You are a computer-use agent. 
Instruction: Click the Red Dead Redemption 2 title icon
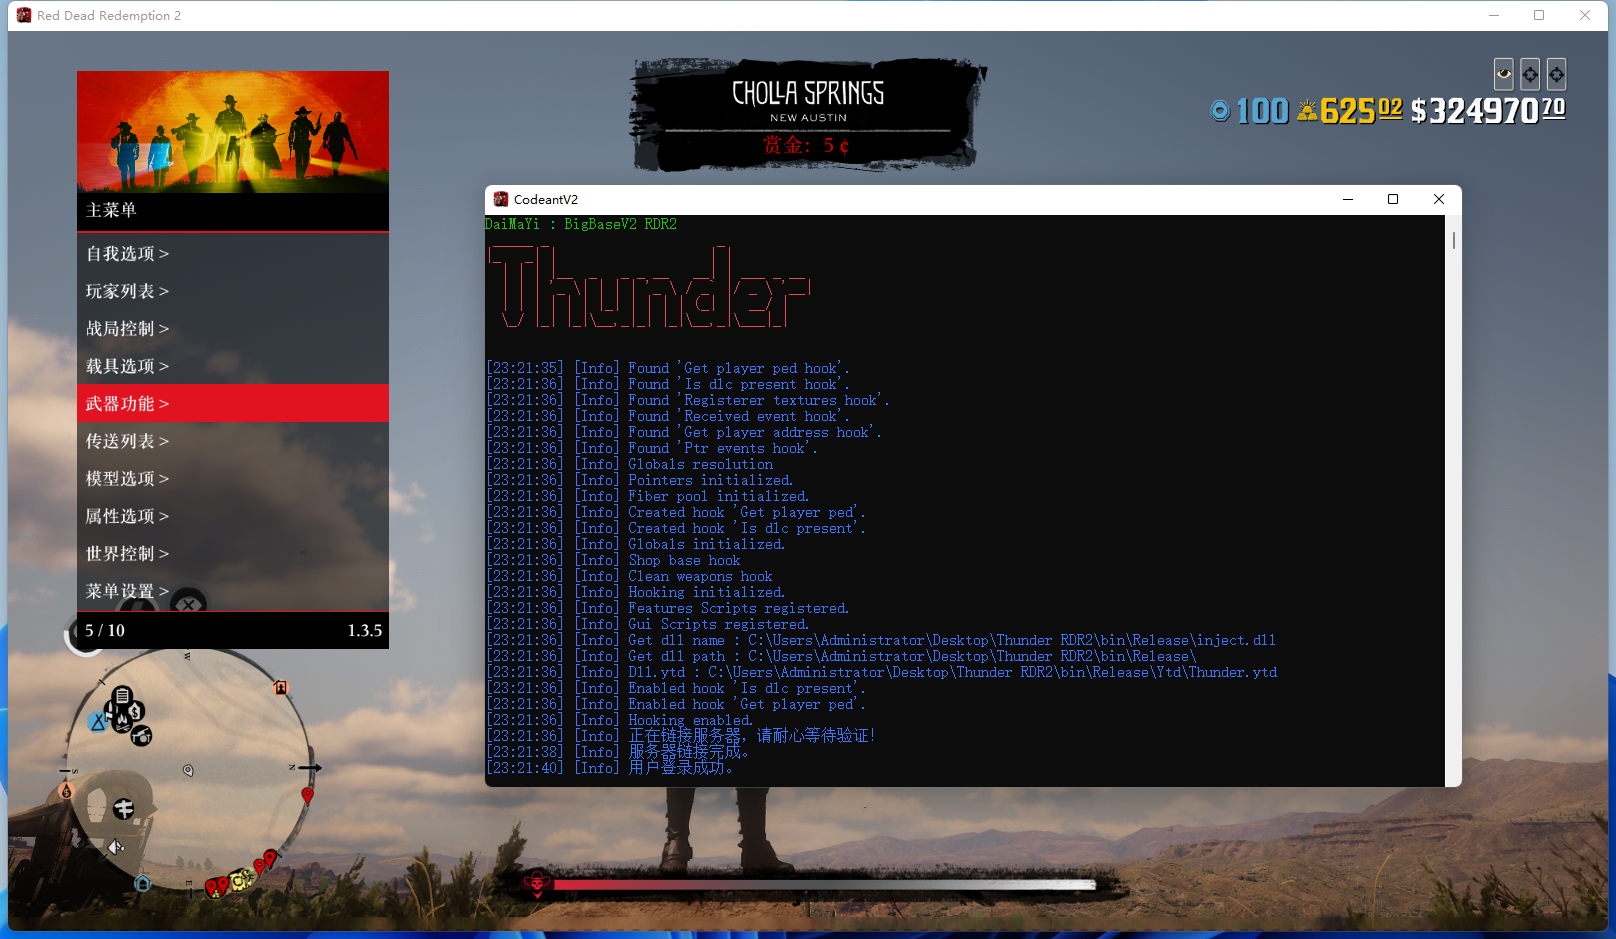[x=24, y=15]
